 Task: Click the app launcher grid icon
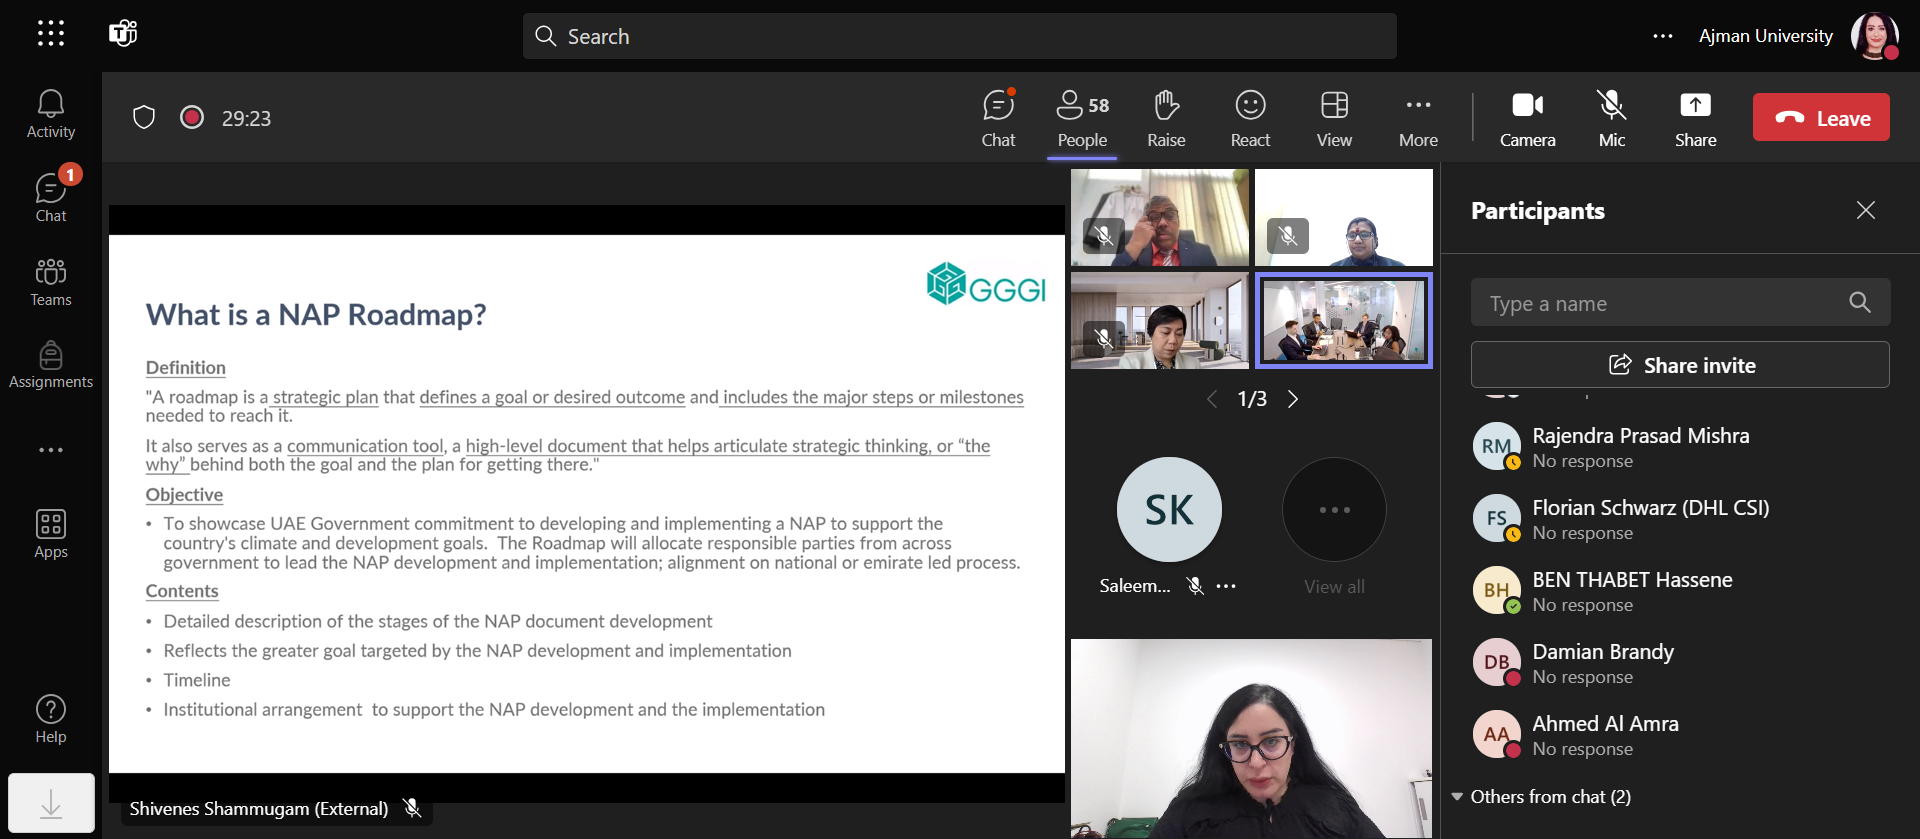coord(51,34)
